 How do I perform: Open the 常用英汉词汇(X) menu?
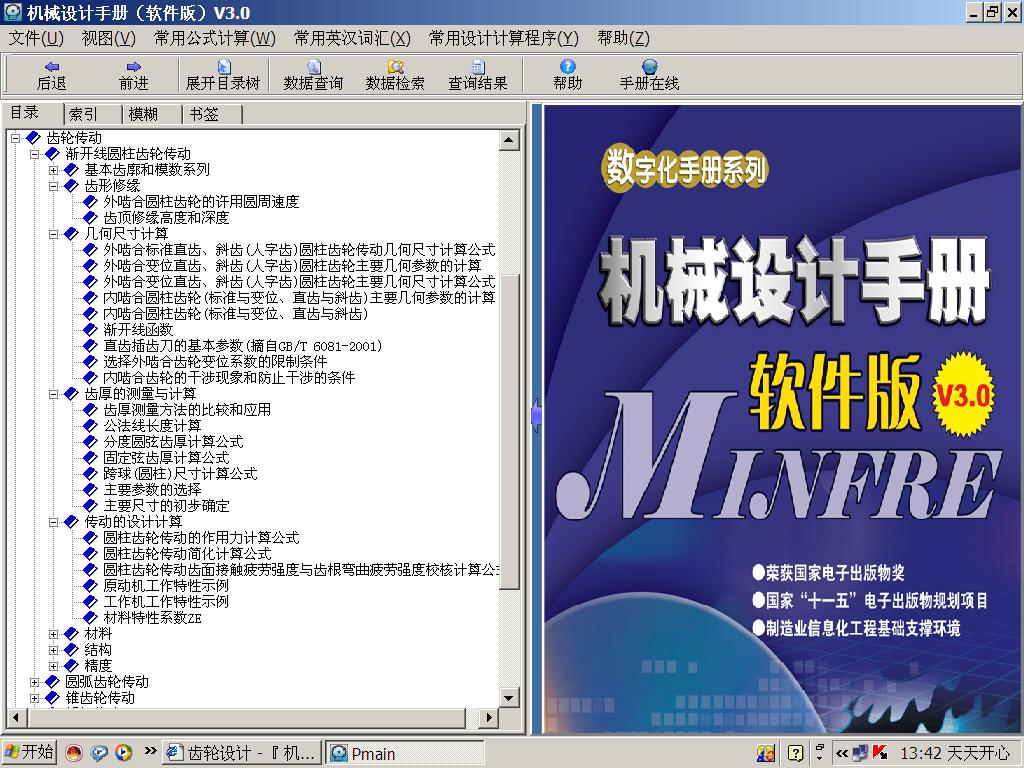click(x=352, y=39)
